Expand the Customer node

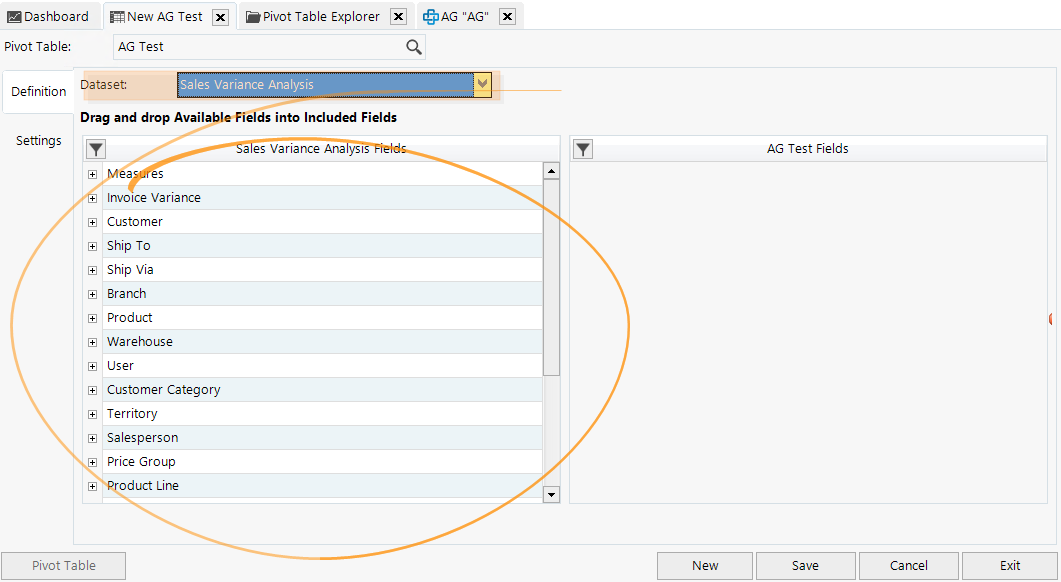pyautogui.click(x=93, y=223)
